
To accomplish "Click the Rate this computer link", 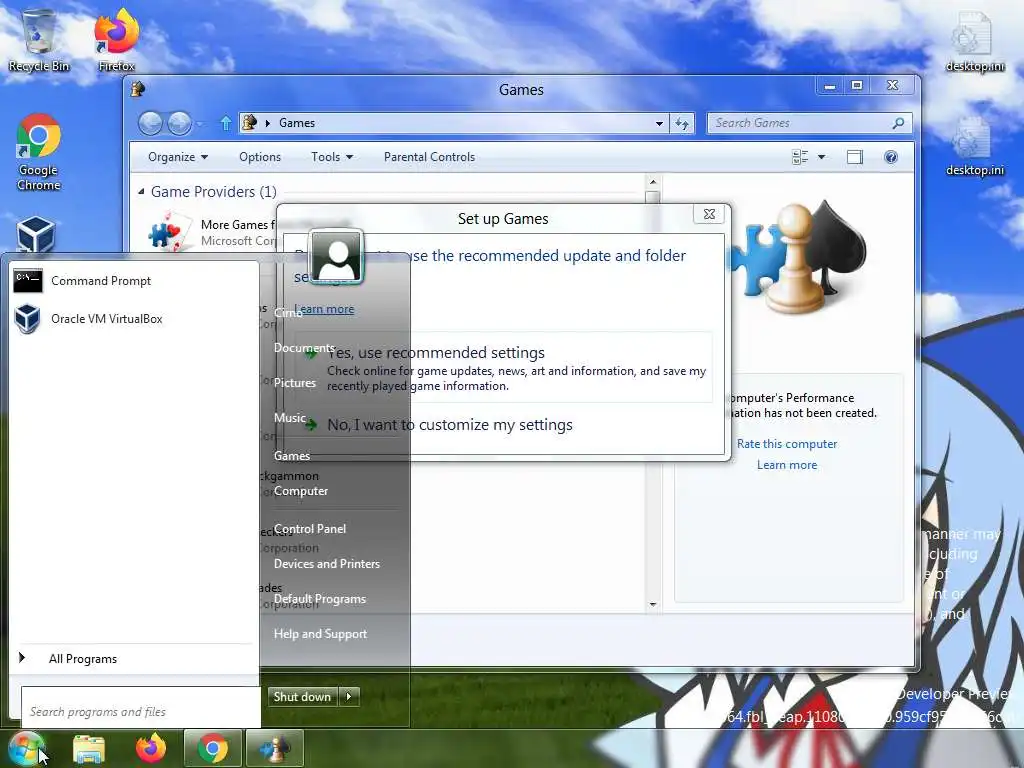I will pyautogui.click(x=787, y=444).
